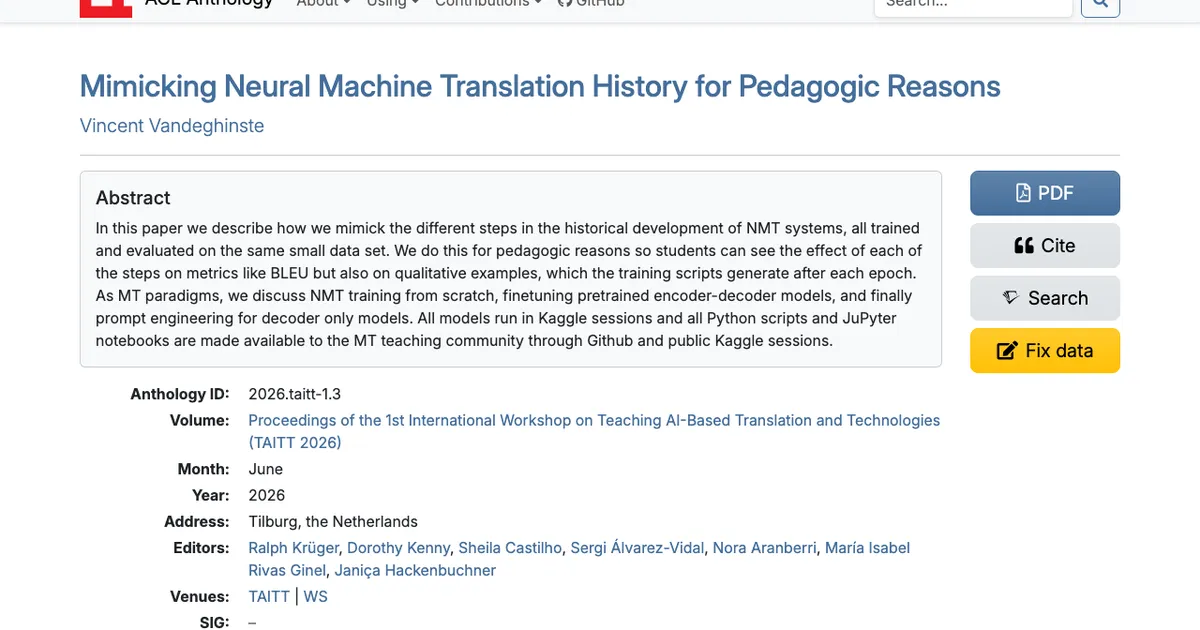
Task: Click the magnifier search button in navbar
Action: pyautogui.click(x=1101, y=6)
